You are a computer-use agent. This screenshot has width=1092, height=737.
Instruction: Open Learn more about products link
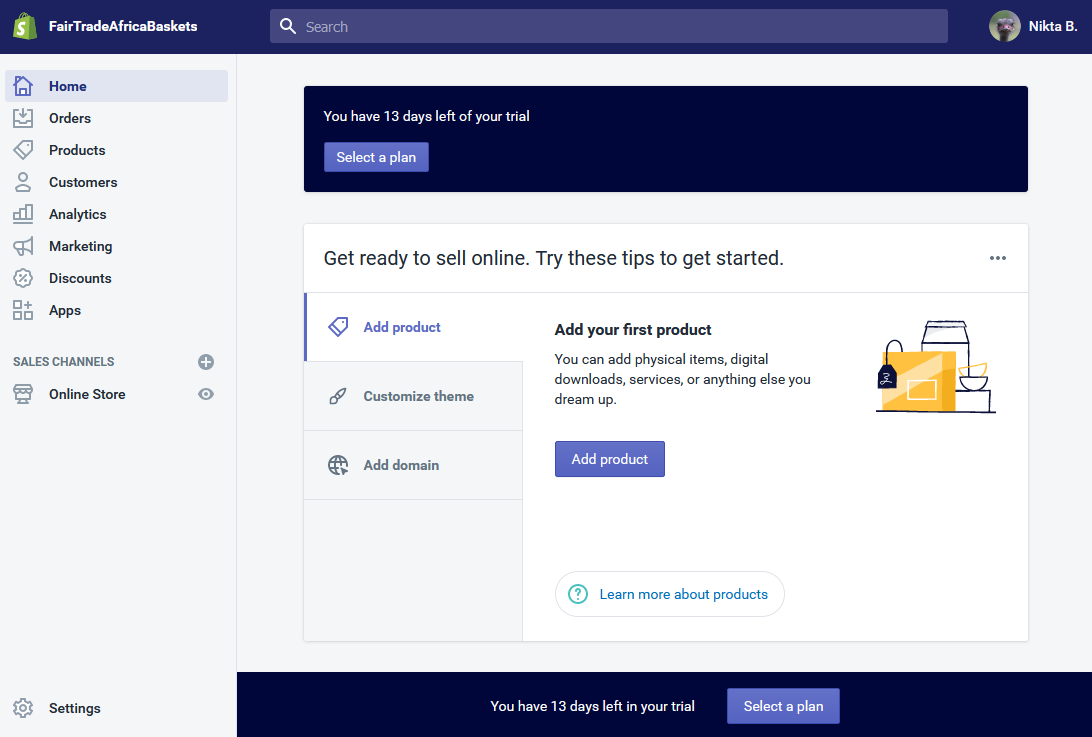[669, 594]
